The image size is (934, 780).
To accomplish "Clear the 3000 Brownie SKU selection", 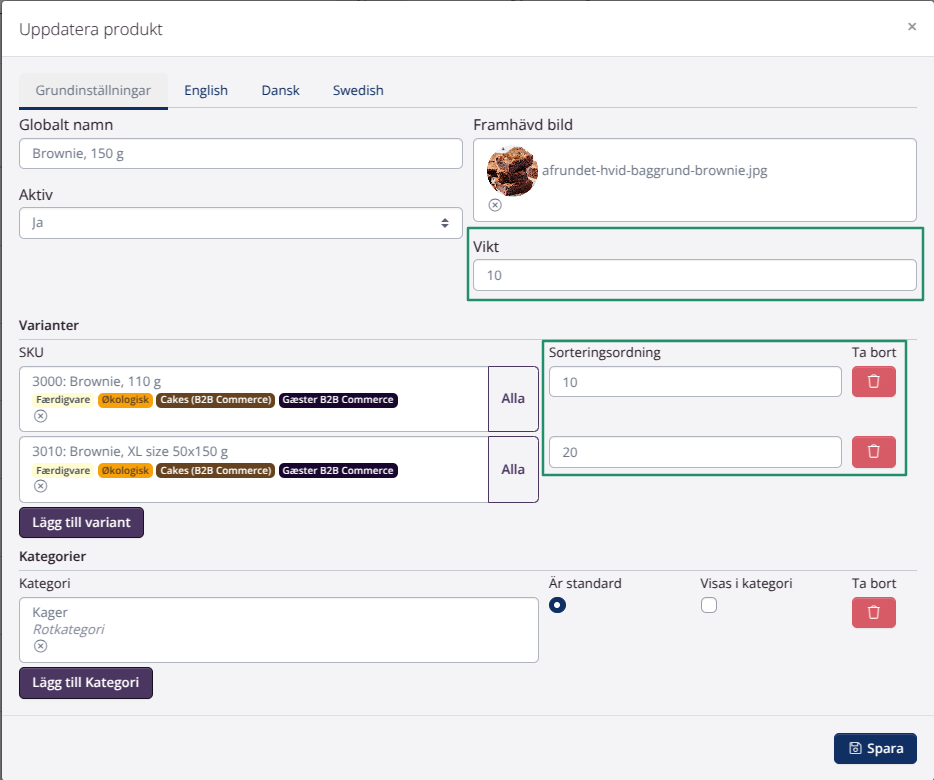I will 40,416.
